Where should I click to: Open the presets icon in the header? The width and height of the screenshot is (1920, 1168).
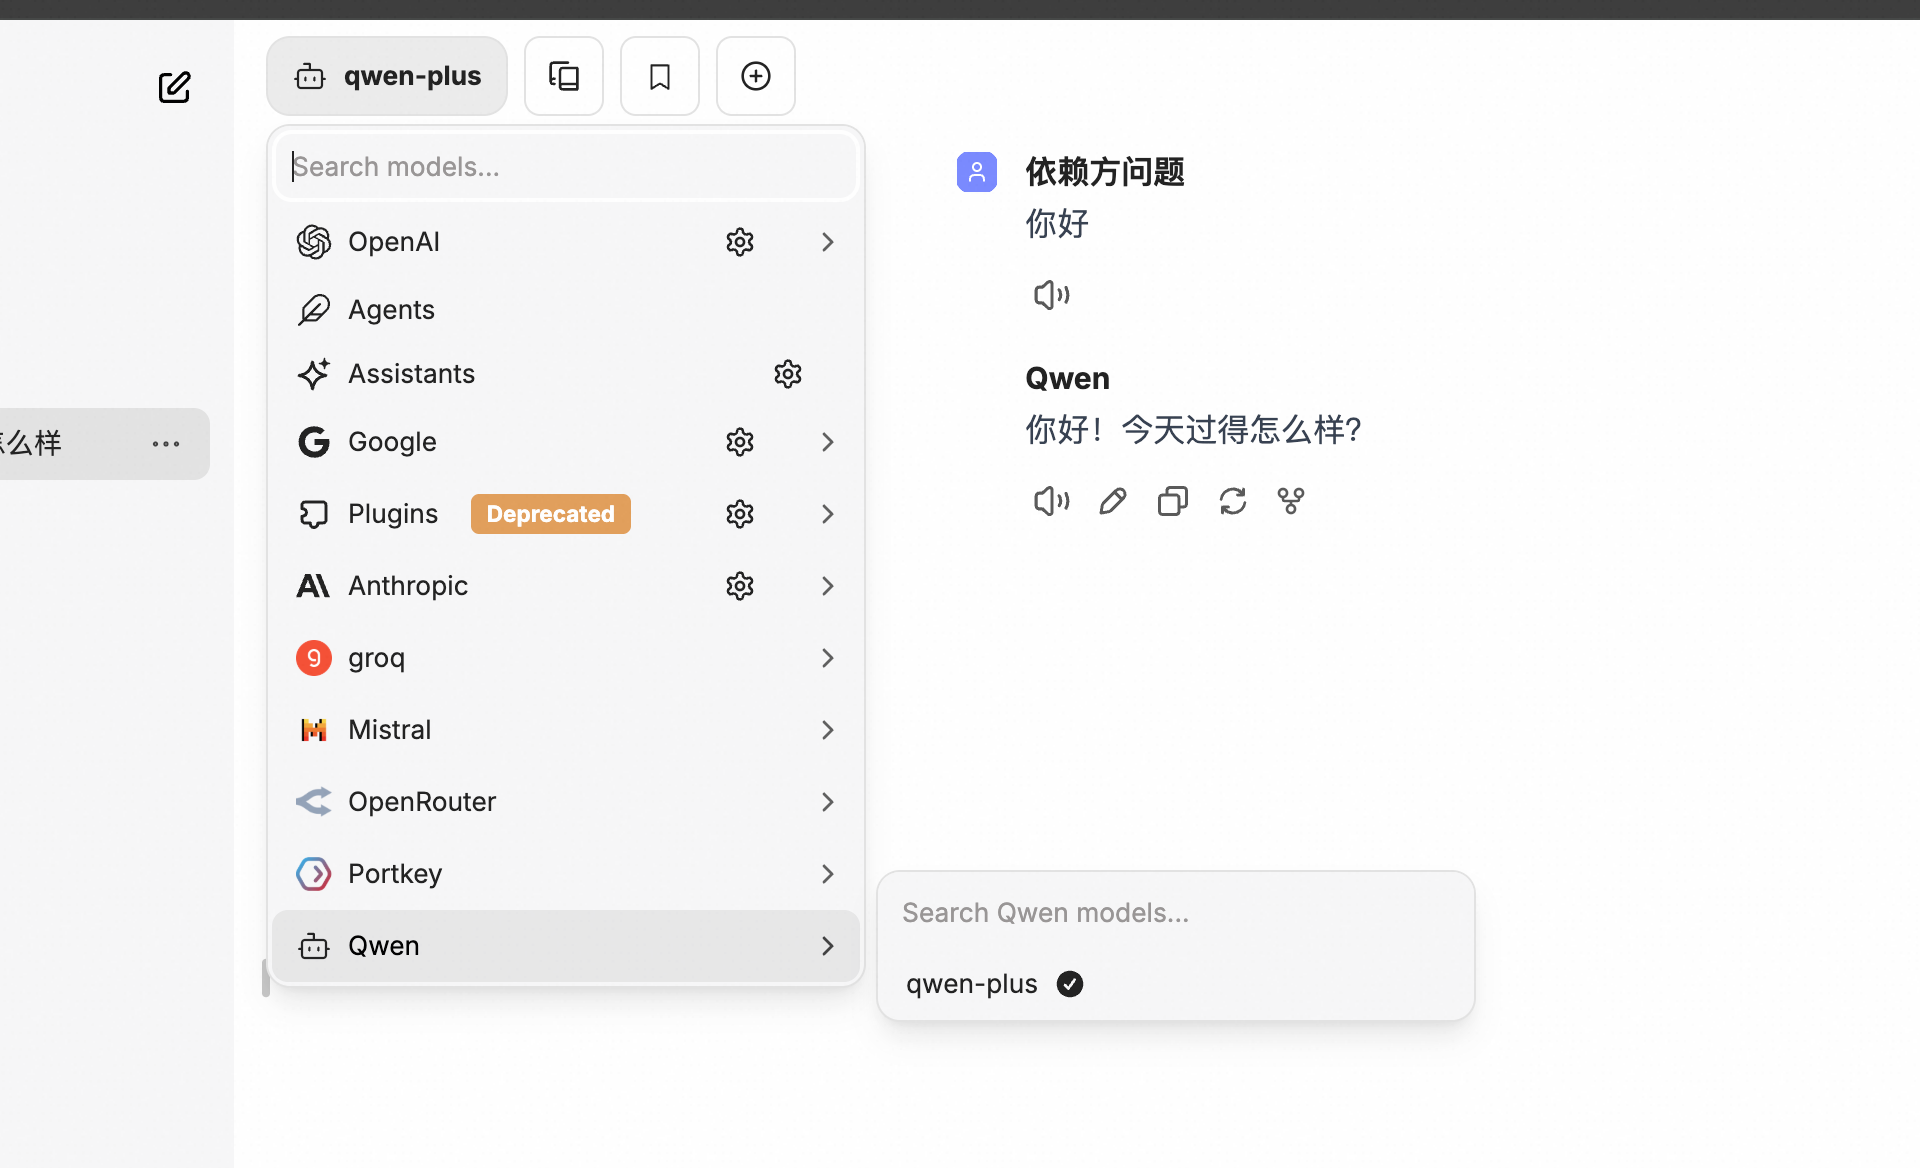coord(564,76)
